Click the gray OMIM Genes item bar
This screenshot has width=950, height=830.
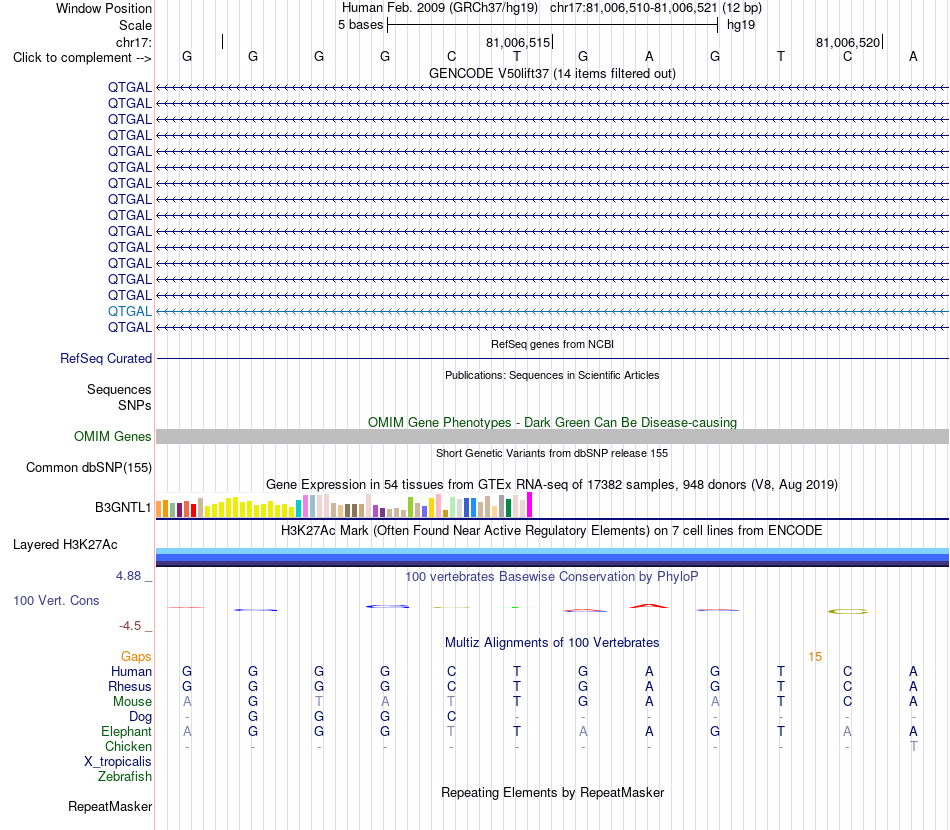[x=552, y=436]
